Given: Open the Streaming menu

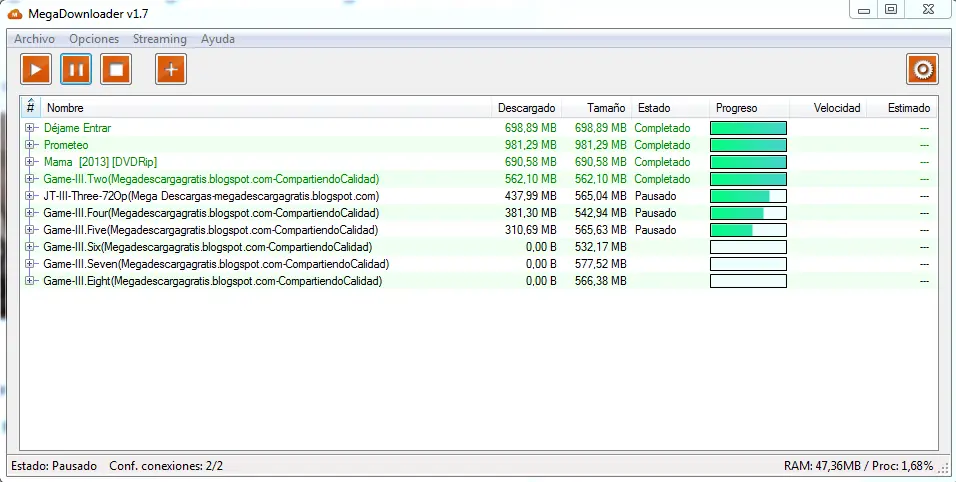Looking at the screenshot, I should [x=160, y=39].
